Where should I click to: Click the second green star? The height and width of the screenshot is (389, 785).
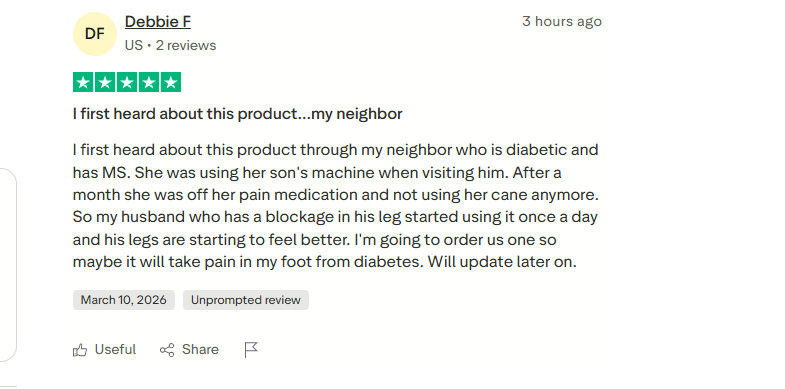[105, 82]
